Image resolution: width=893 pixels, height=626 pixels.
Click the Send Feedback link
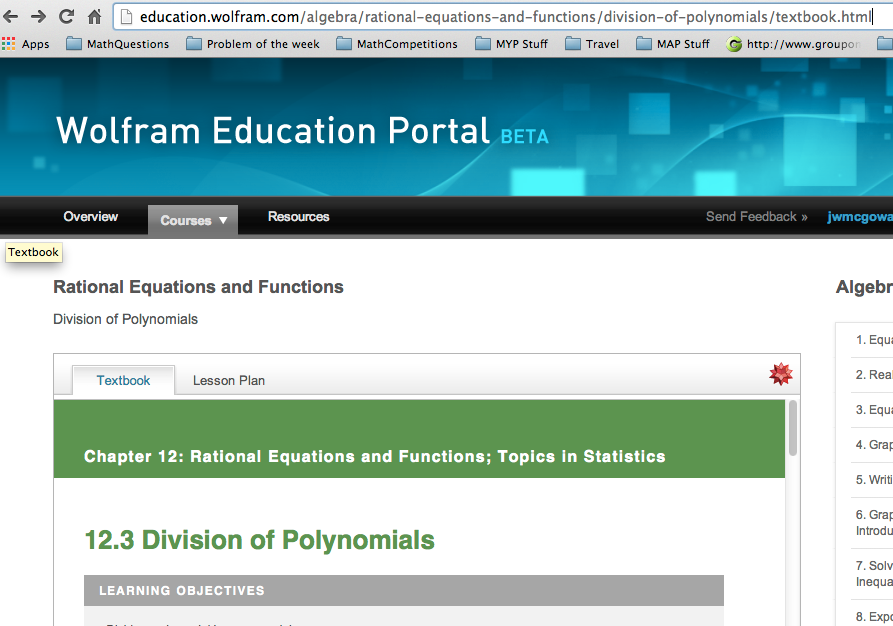756,216
